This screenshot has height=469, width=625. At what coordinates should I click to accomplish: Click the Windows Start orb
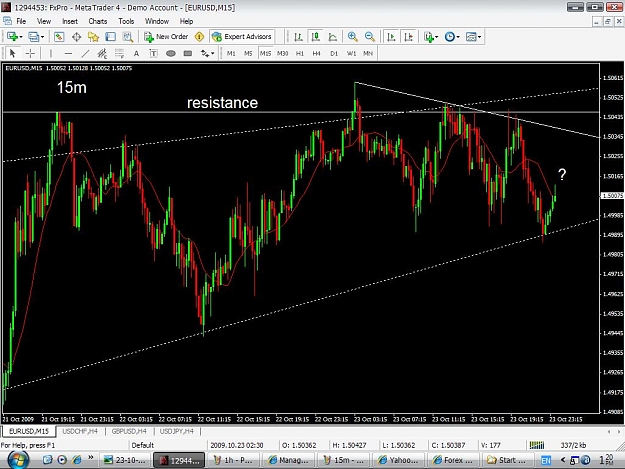click(x=17, y=460)
